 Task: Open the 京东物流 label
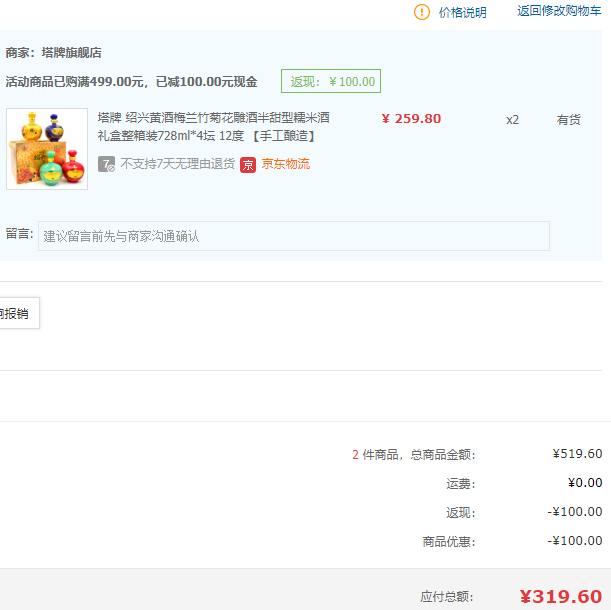286,164
